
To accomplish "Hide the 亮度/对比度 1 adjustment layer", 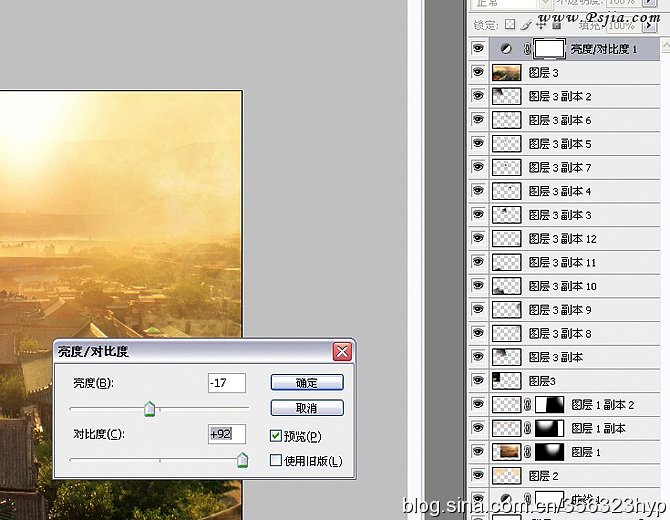I will click(x=478, y=48).
